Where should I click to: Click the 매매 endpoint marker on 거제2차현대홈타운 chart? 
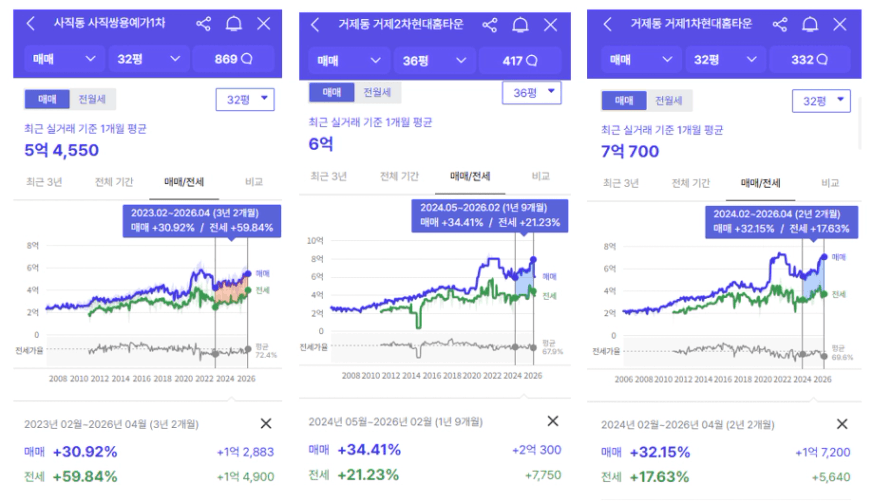tap(533, 260)
